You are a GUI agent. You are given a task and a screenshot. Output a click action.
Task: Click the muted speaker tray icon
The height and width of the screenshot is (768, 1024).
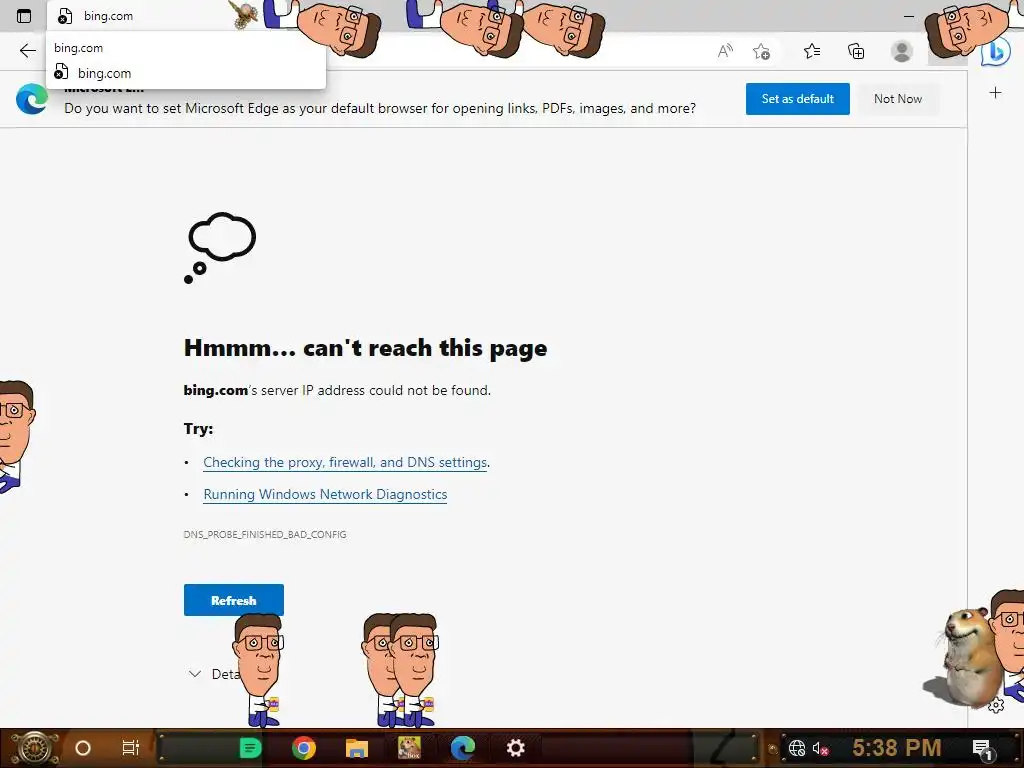(x=820, y=748)
